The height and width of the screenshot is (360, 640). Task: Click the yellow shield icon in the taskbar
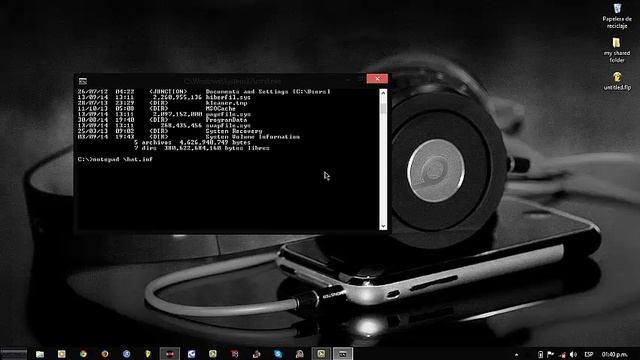point(148,354)
